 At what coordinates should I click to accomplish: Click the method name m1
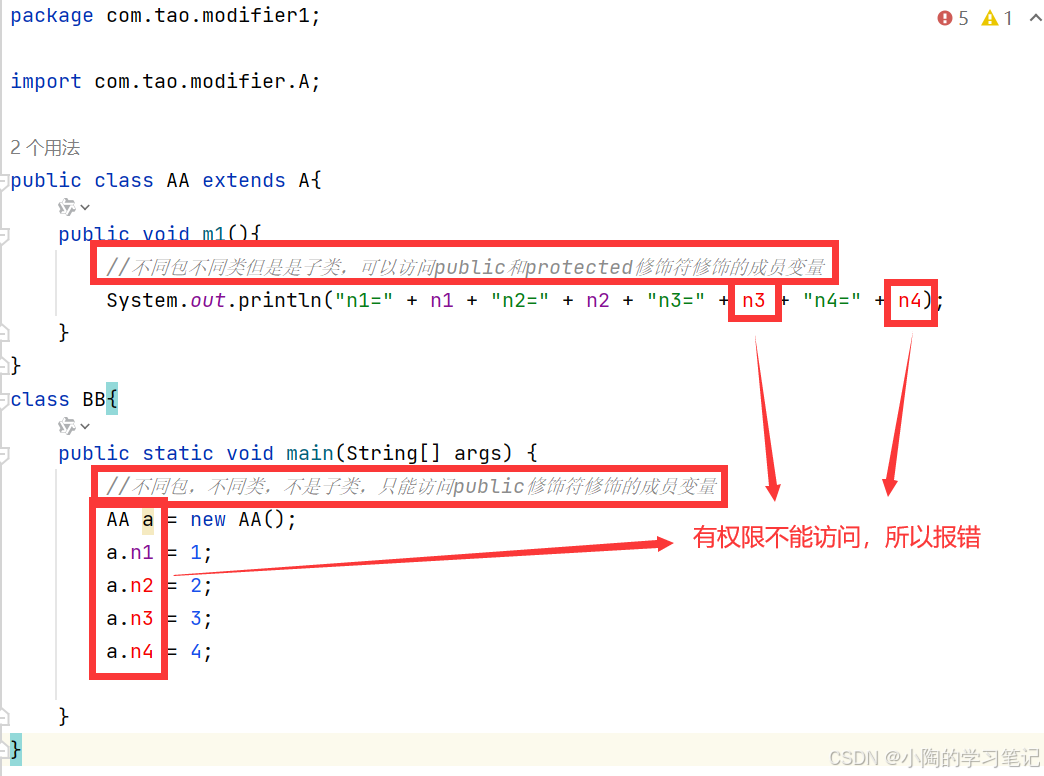tap(214, 234)
